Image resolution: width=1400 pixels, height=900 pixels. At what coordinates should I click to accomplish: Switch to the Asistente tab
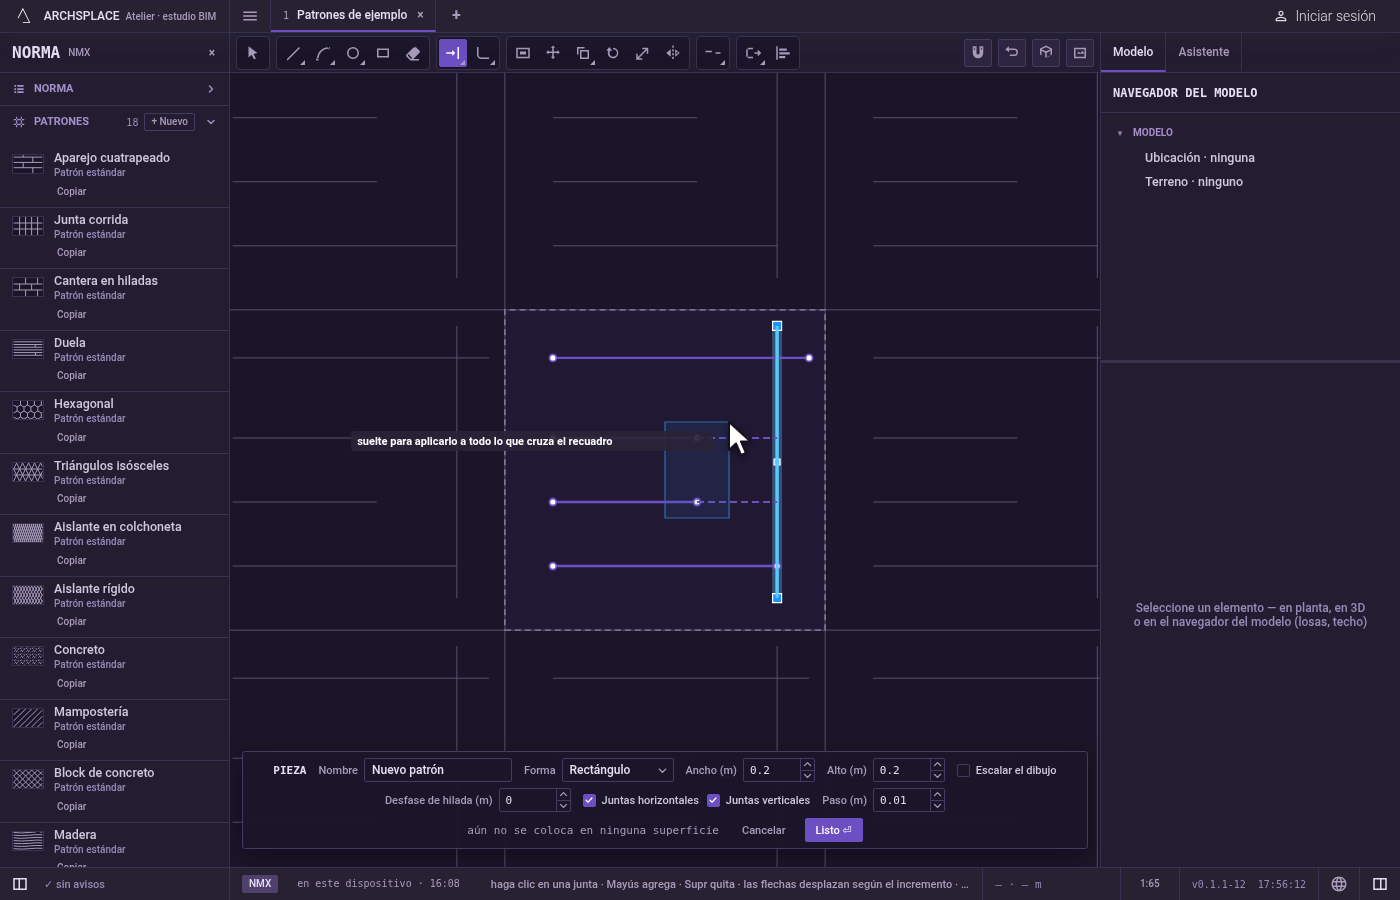tap(1203, 52)
